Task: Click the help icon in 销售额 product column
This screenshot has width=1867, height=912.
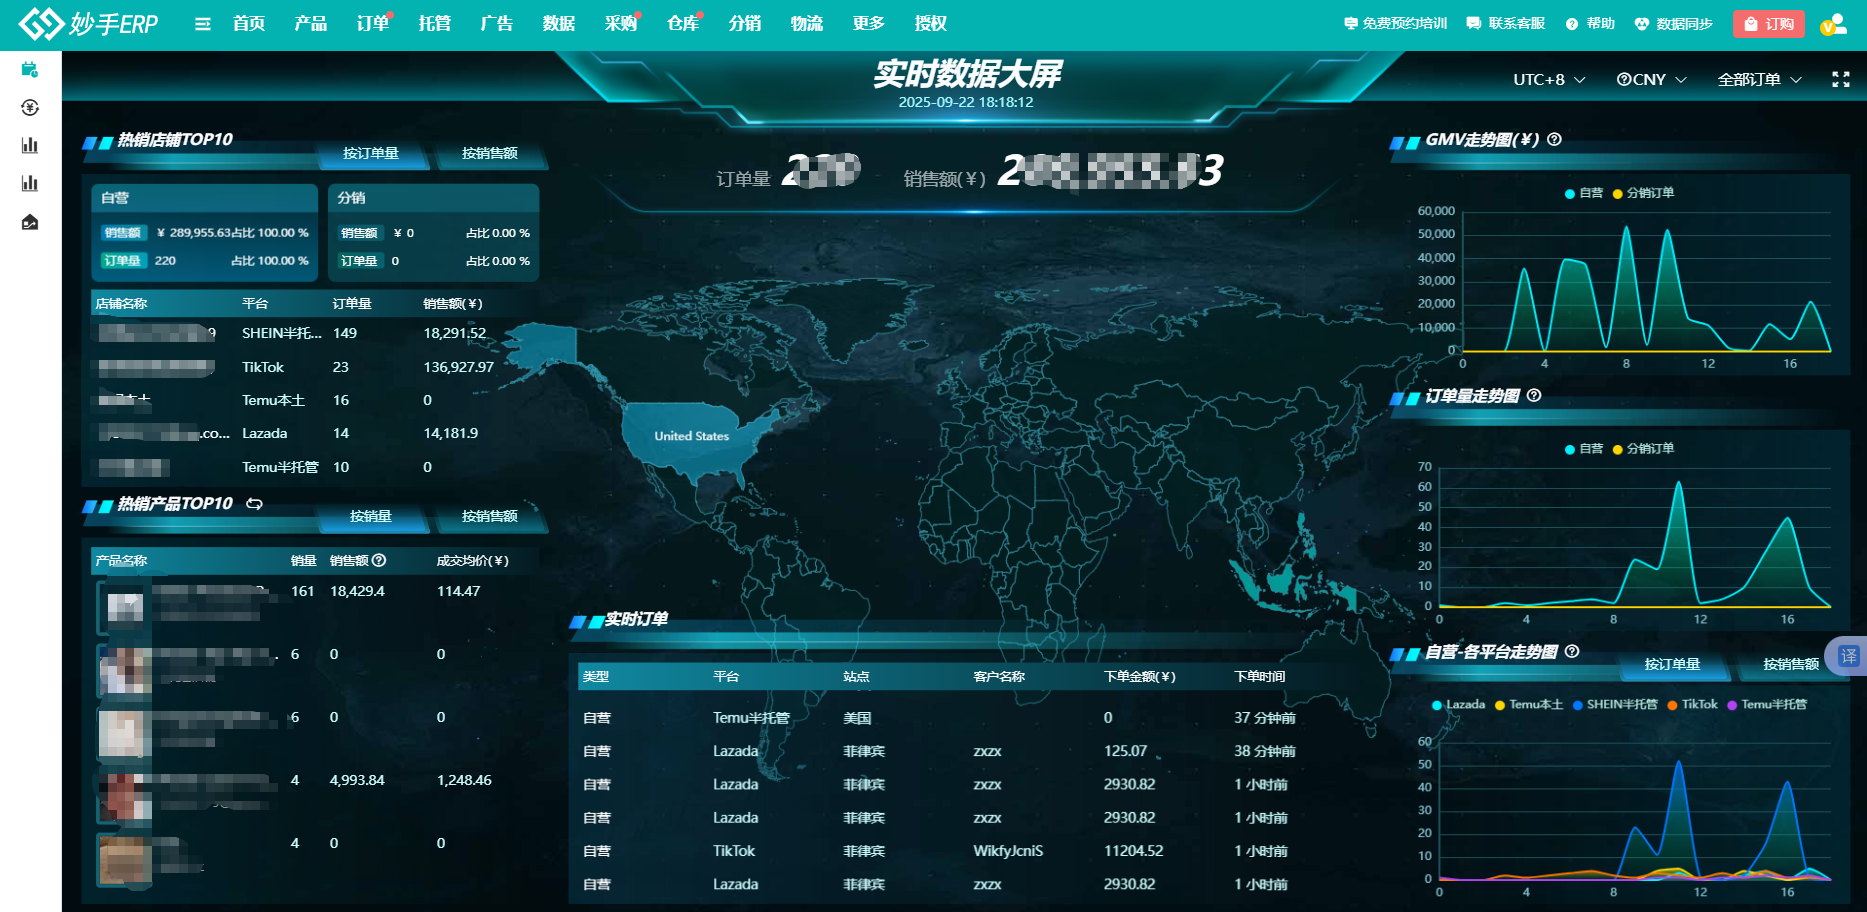Action: 379,560
